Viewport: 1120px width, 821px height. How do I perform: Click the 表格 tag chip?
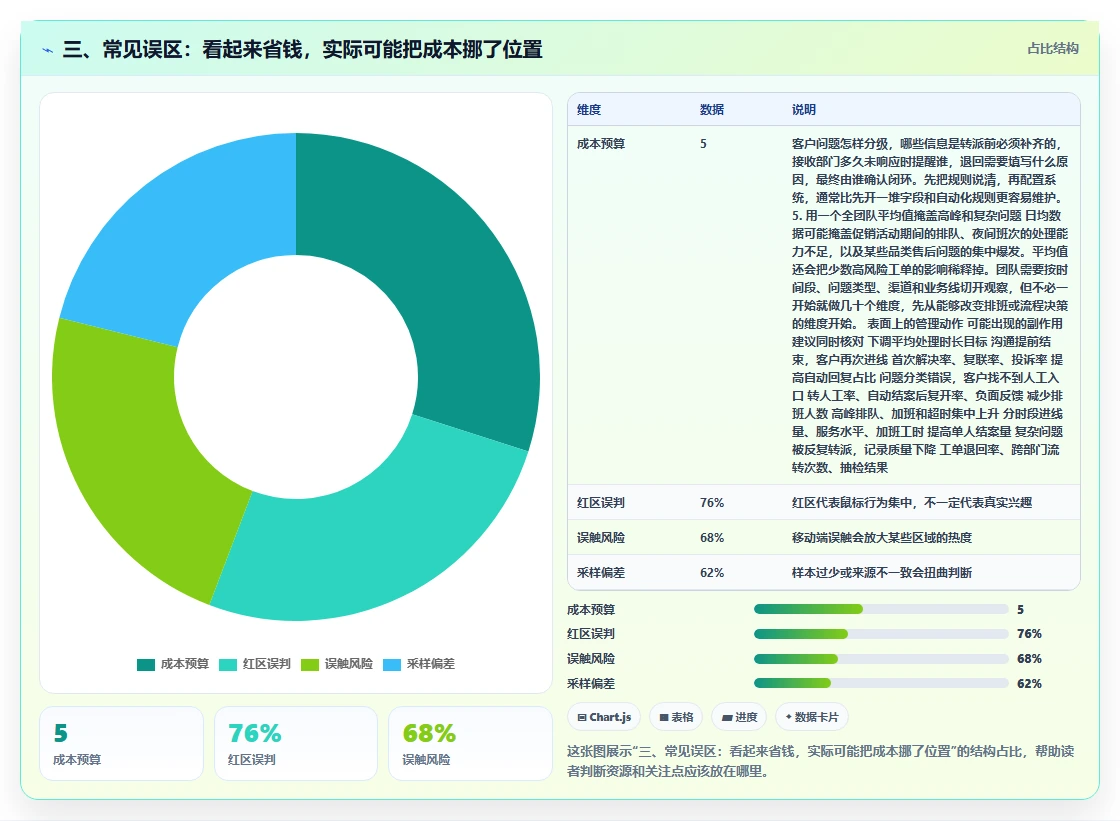click(676, 717)
